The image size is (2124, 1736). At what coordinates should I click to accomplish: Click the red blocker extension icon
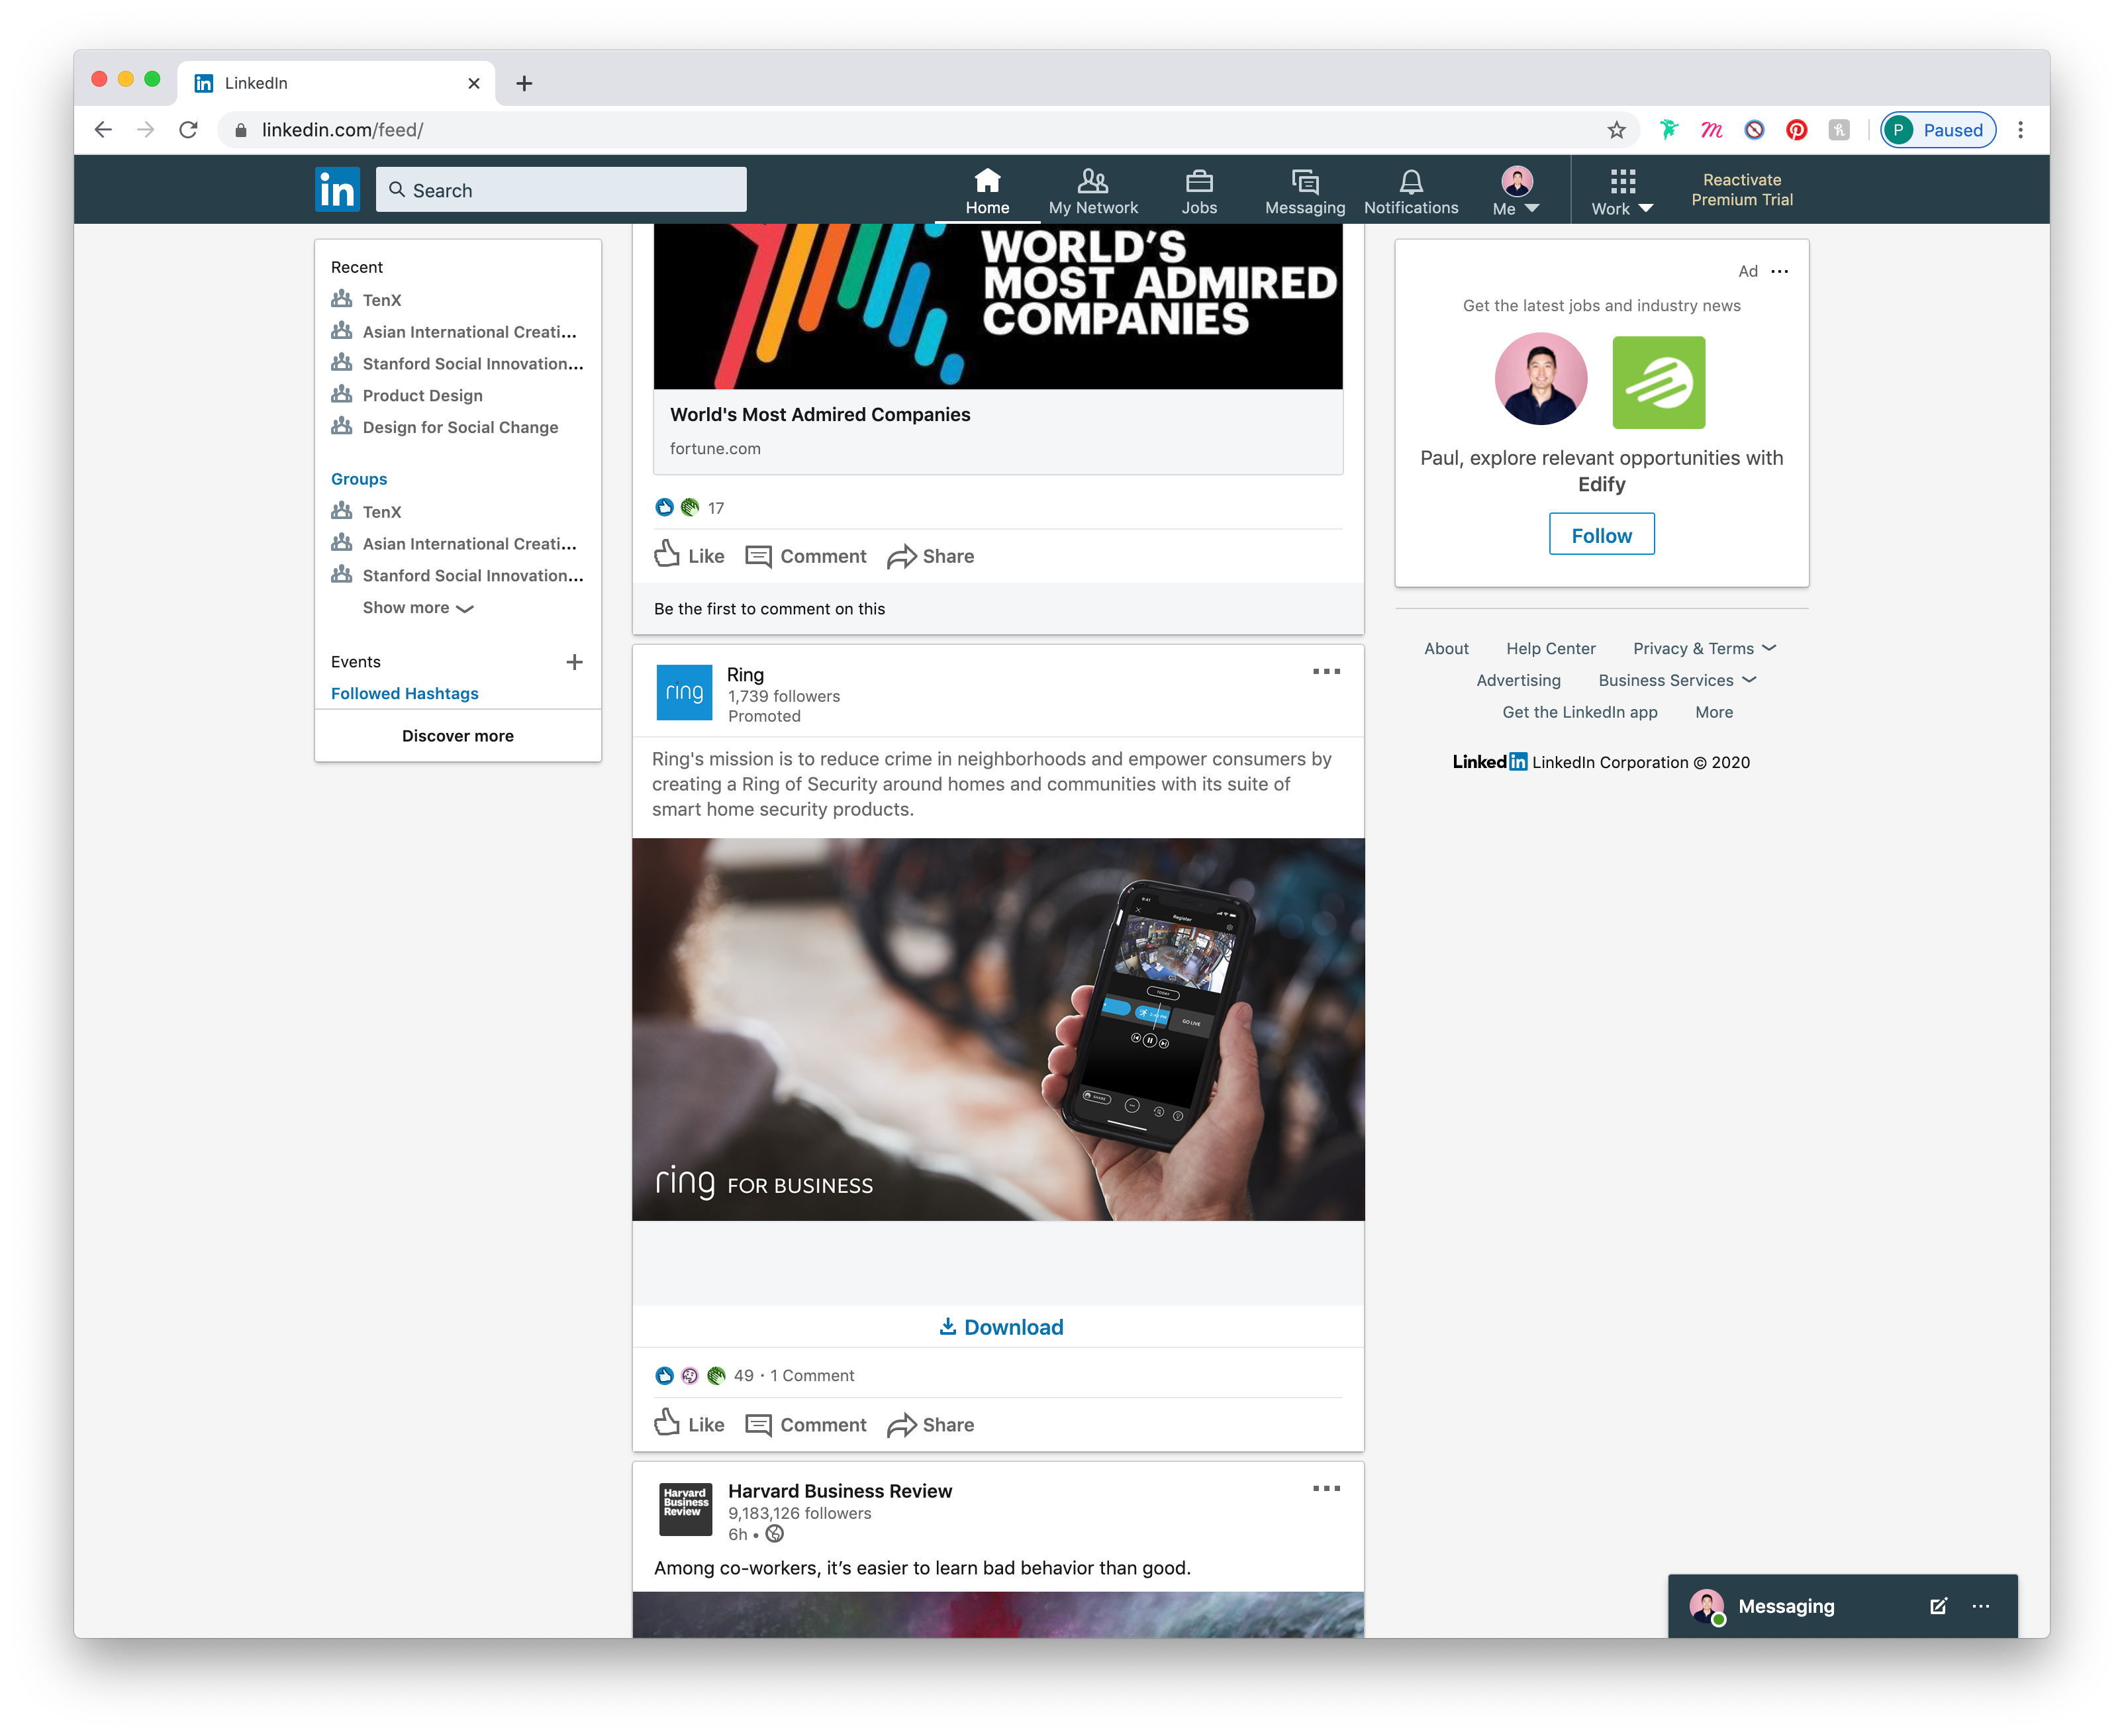[x=1754, y=130]
